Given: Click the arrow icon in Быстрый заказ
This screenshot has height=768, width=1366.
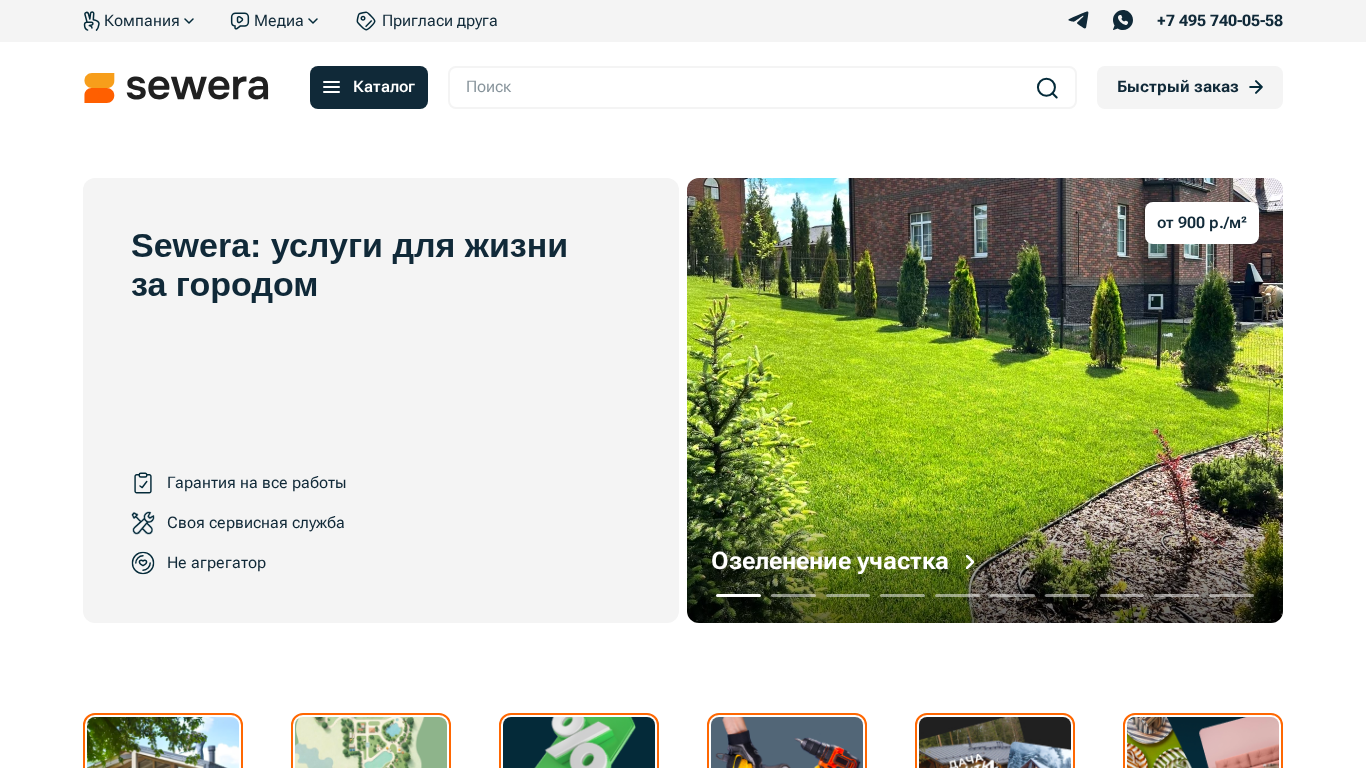Looking at the screenshot, I should tap(1257, 88).
